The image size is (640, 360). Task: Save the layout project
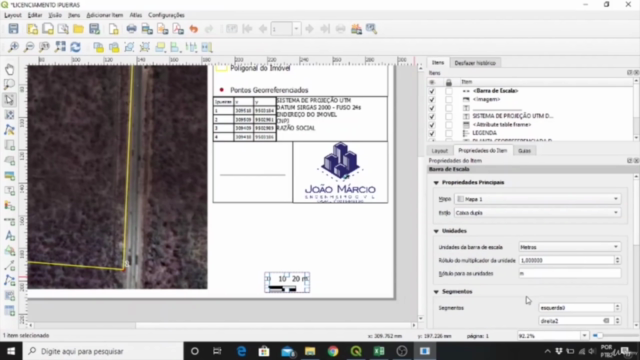point(13,29)
